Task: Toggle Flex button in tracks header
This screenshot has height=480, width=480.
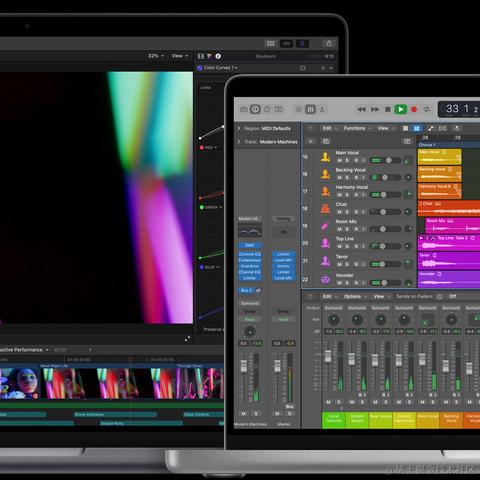Action: pyautogui.click(x=442, y=128)
